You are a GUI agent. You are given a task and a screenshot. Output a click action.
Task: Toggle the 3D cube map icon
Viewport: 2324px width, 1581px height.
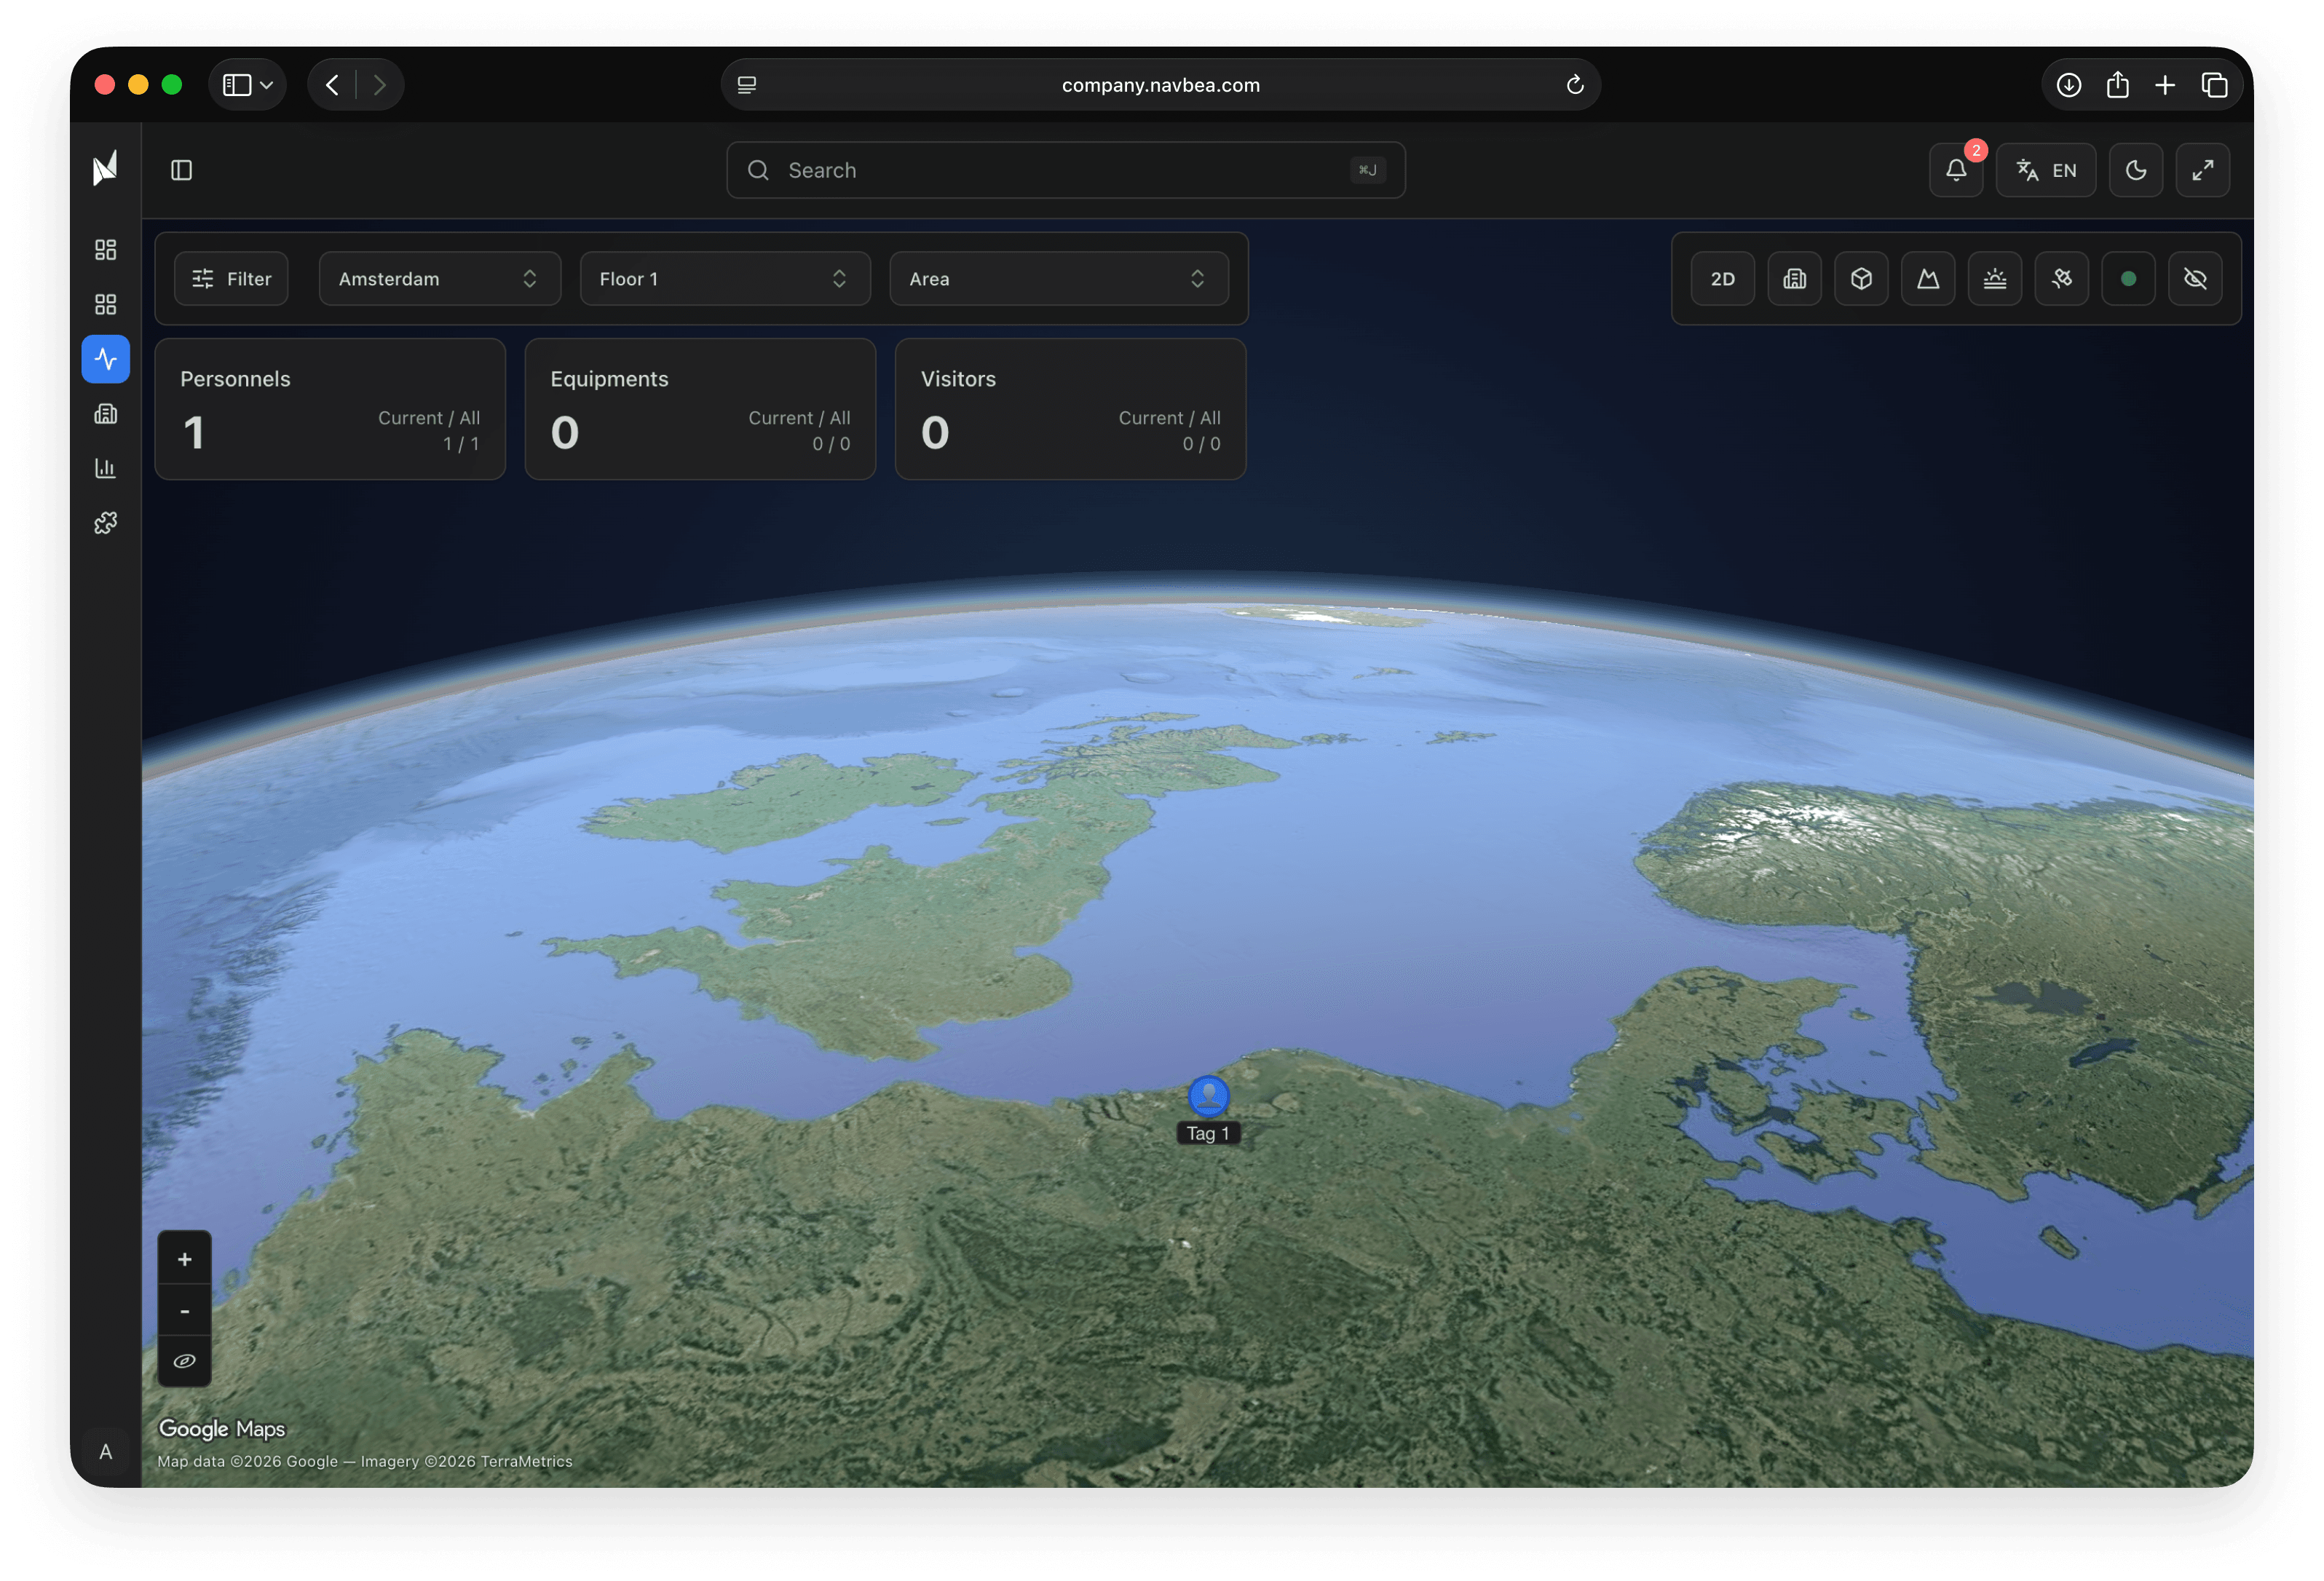(1861, 279)
